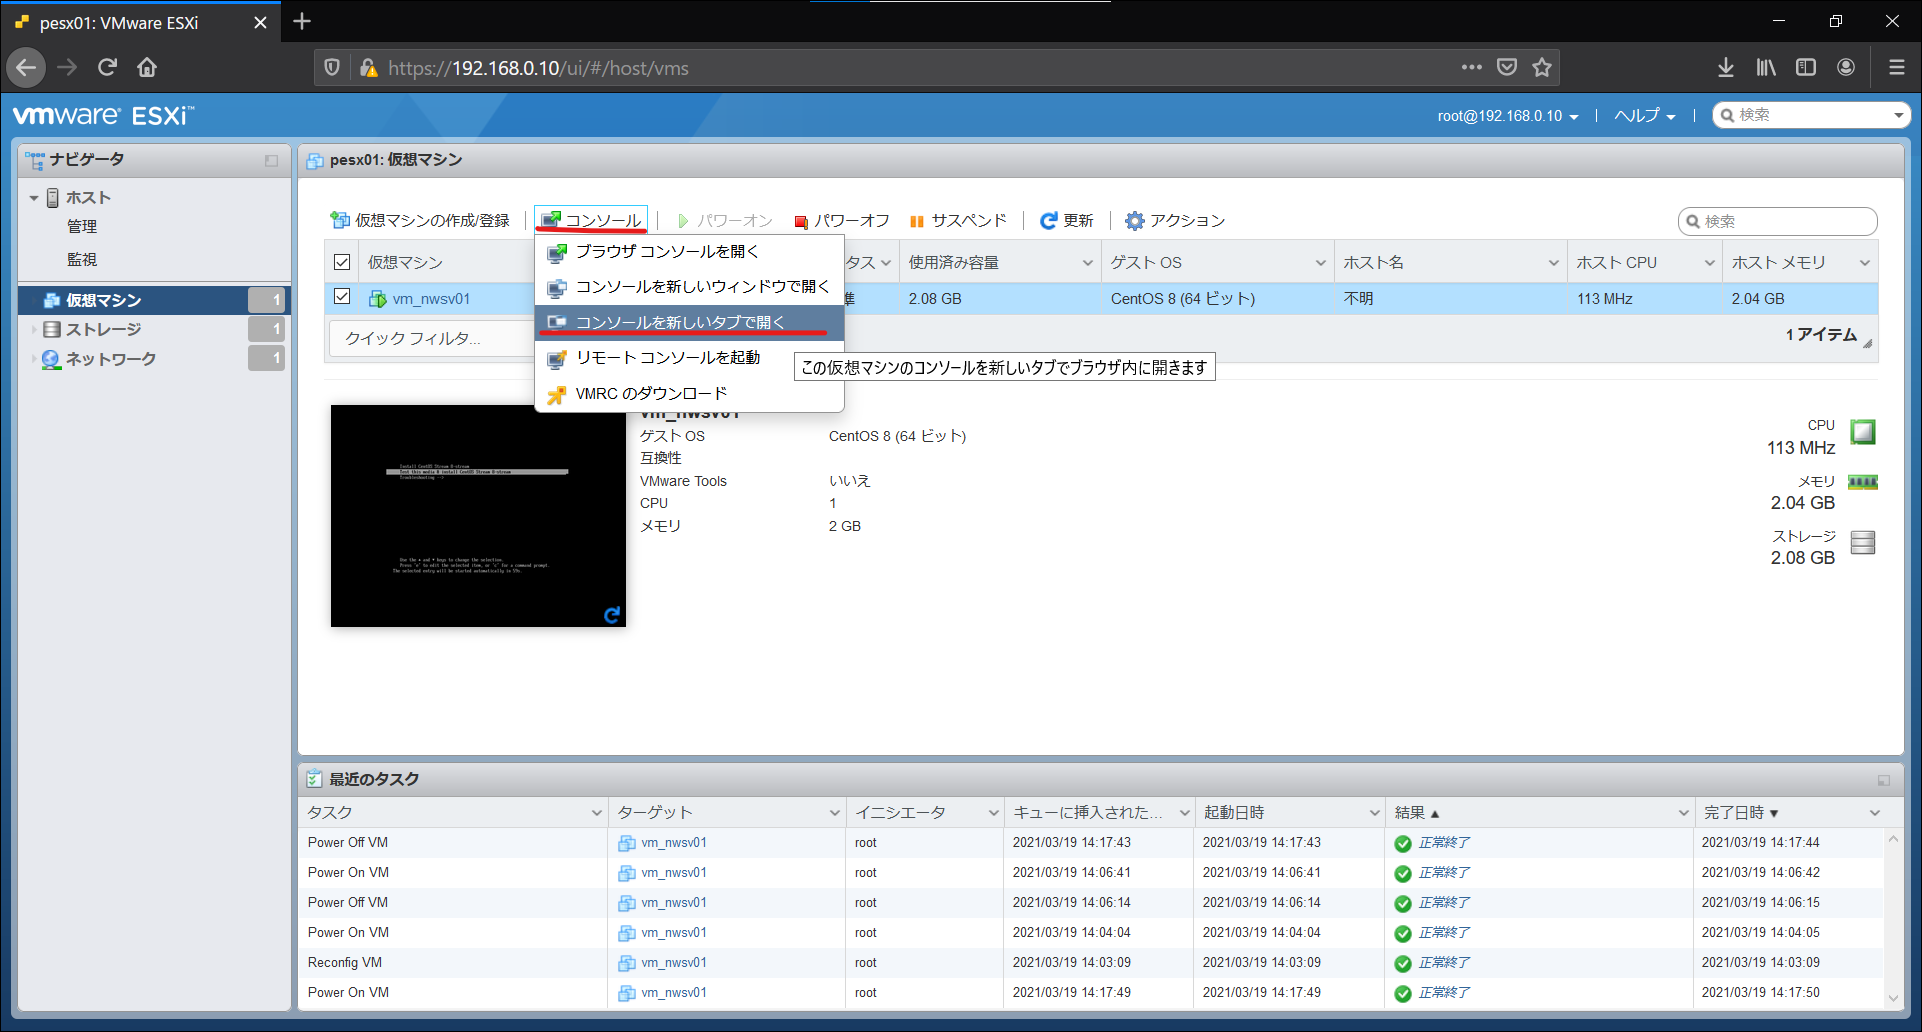The image size is (1922, 1032).
Task: Open page actions three-dot menu
Action: pos(1471,68)
